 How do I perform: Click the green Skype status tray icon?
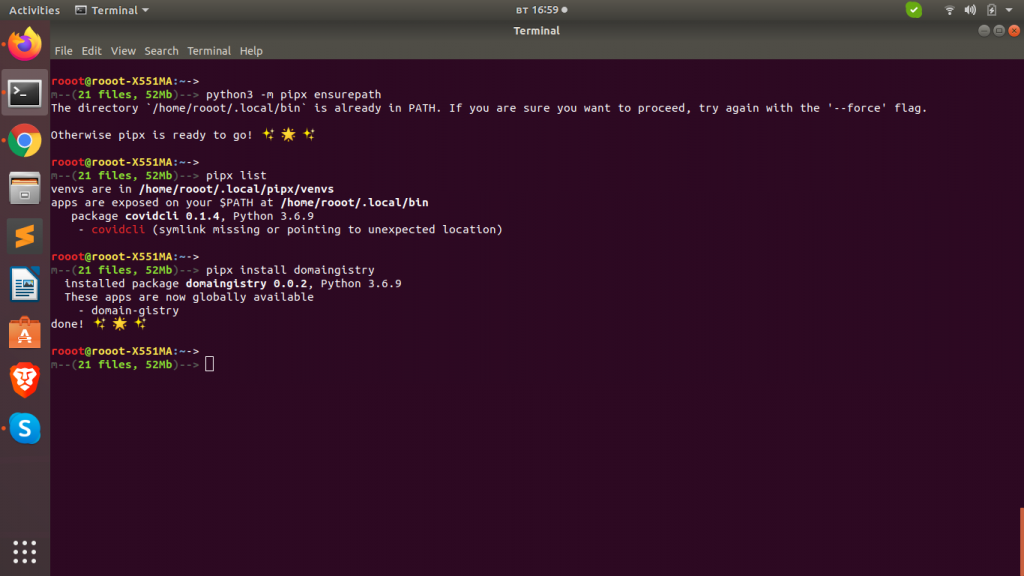[913, 9]
